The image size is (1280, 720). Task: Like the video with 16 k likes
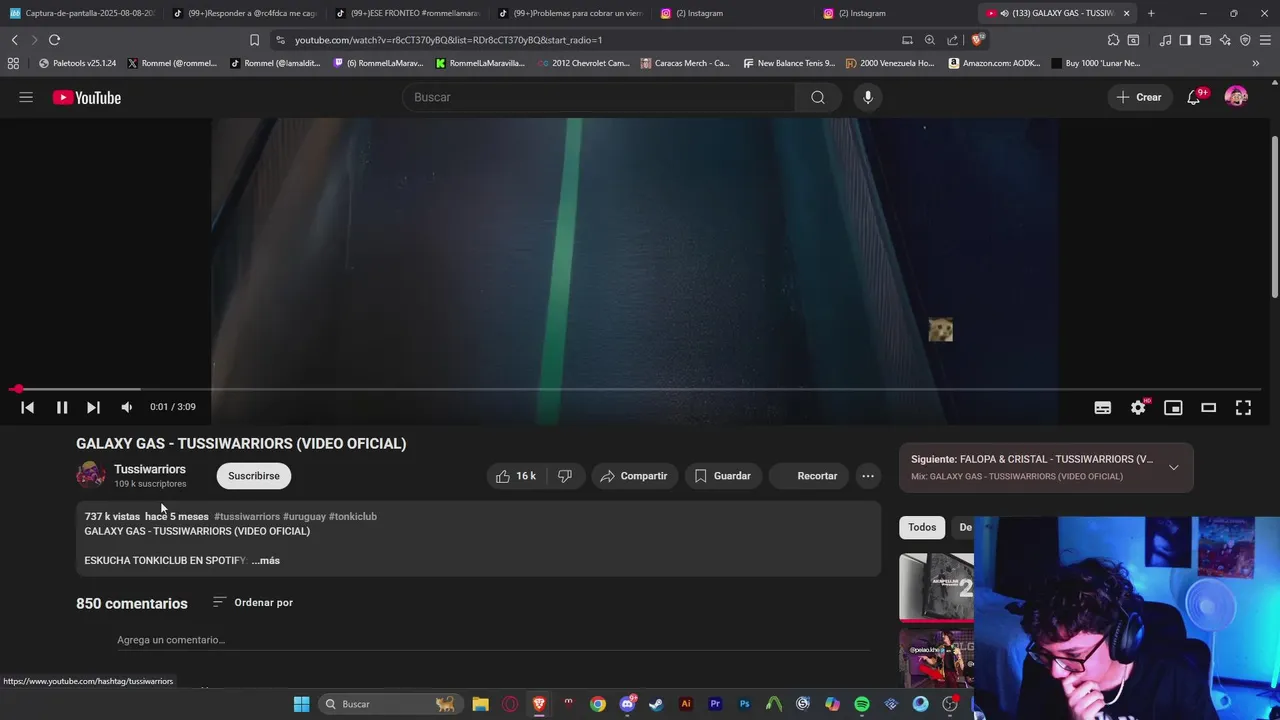[x=516, y=476]
